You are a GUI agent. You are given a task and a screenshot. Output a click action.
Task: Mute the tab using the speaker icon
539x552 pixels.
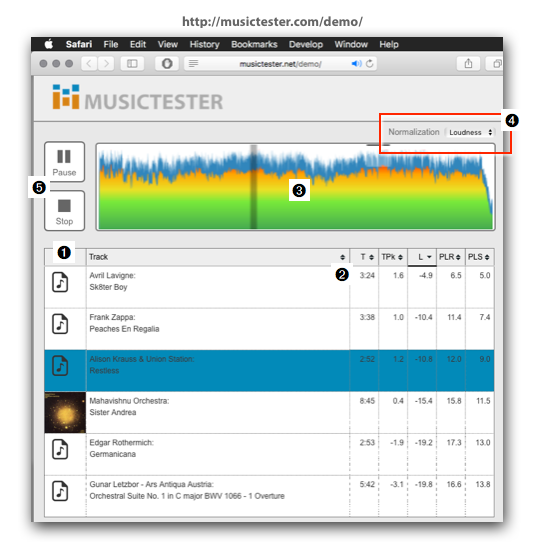coord(356,64)
